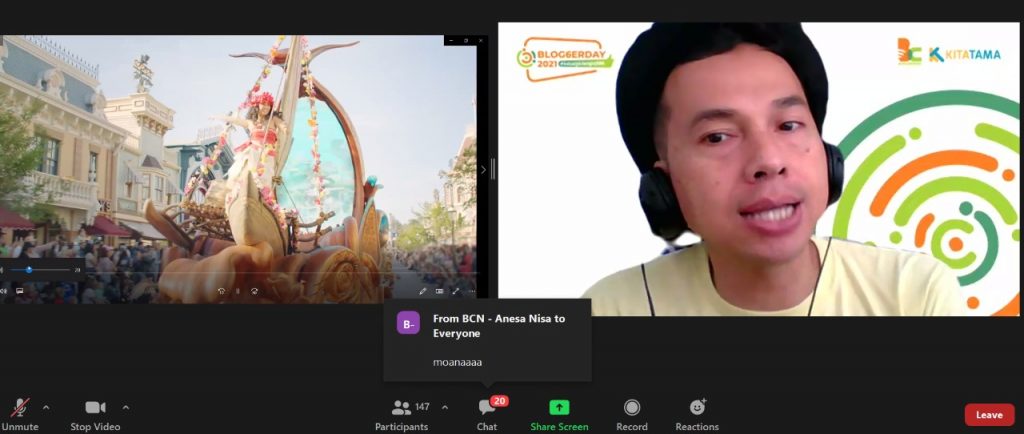Viewport: 1024px width, 434px height.
Task: Expand the side panel chevron beside shared video
Action: click(x=483, y=170)
